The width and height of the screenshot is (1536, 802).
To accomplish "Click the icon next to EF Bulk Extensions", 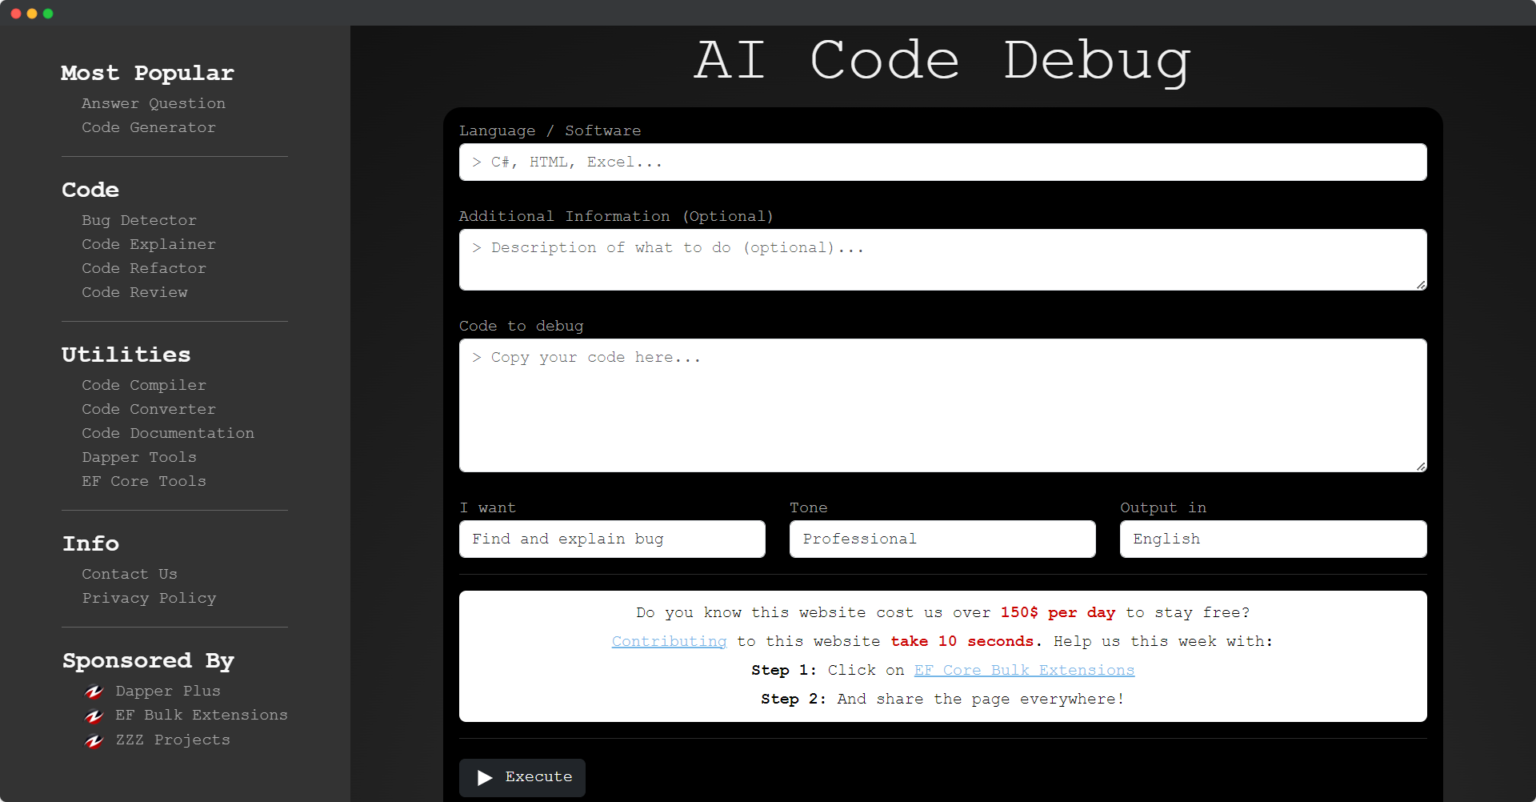I will point(94,716).
